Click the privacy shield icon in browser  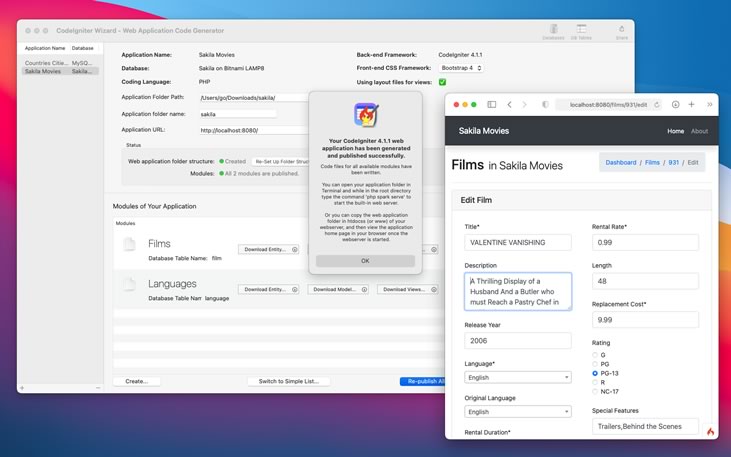coord(545,104)
